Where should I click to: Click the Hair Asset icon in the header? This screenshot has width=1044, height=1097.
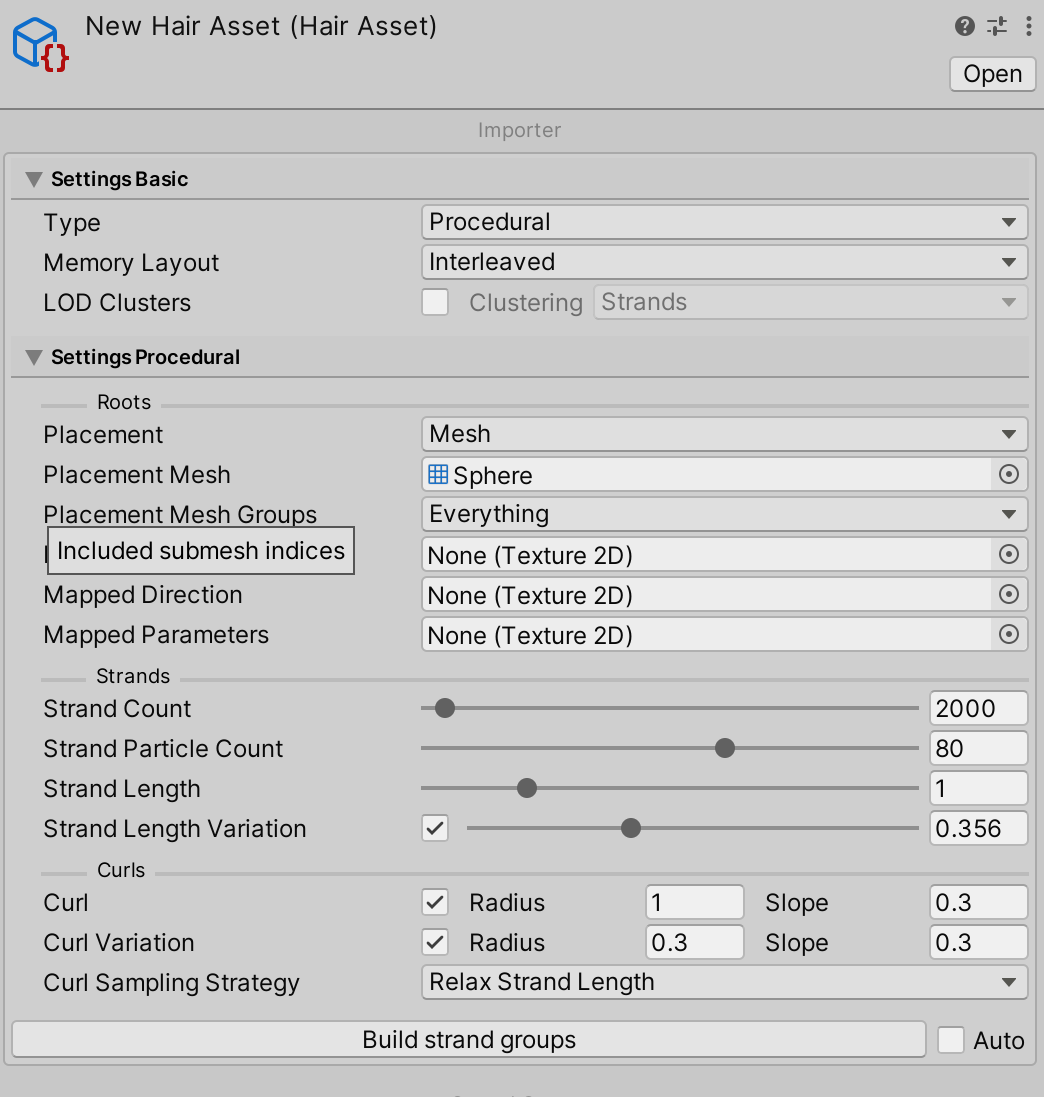click(x=40, y=42)
